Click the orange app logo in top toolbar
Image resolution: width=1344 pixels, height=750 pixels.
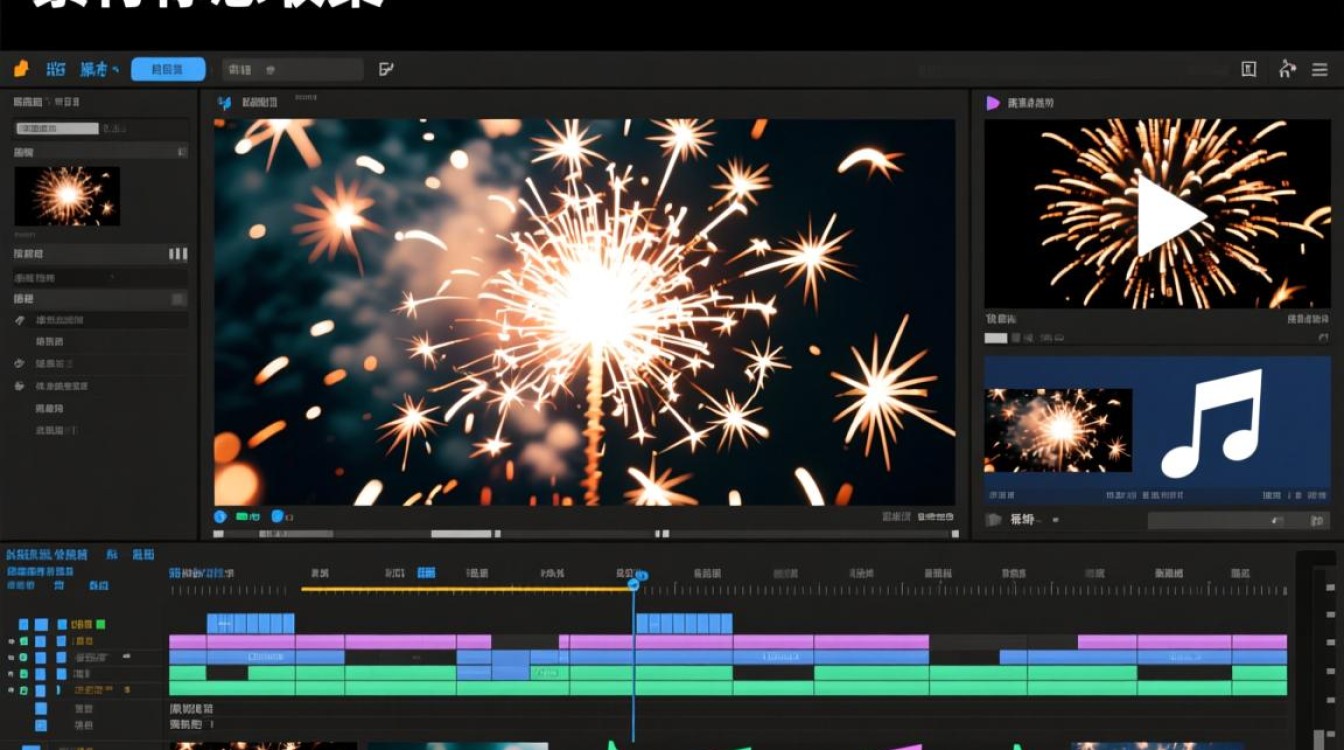point(21,69)
